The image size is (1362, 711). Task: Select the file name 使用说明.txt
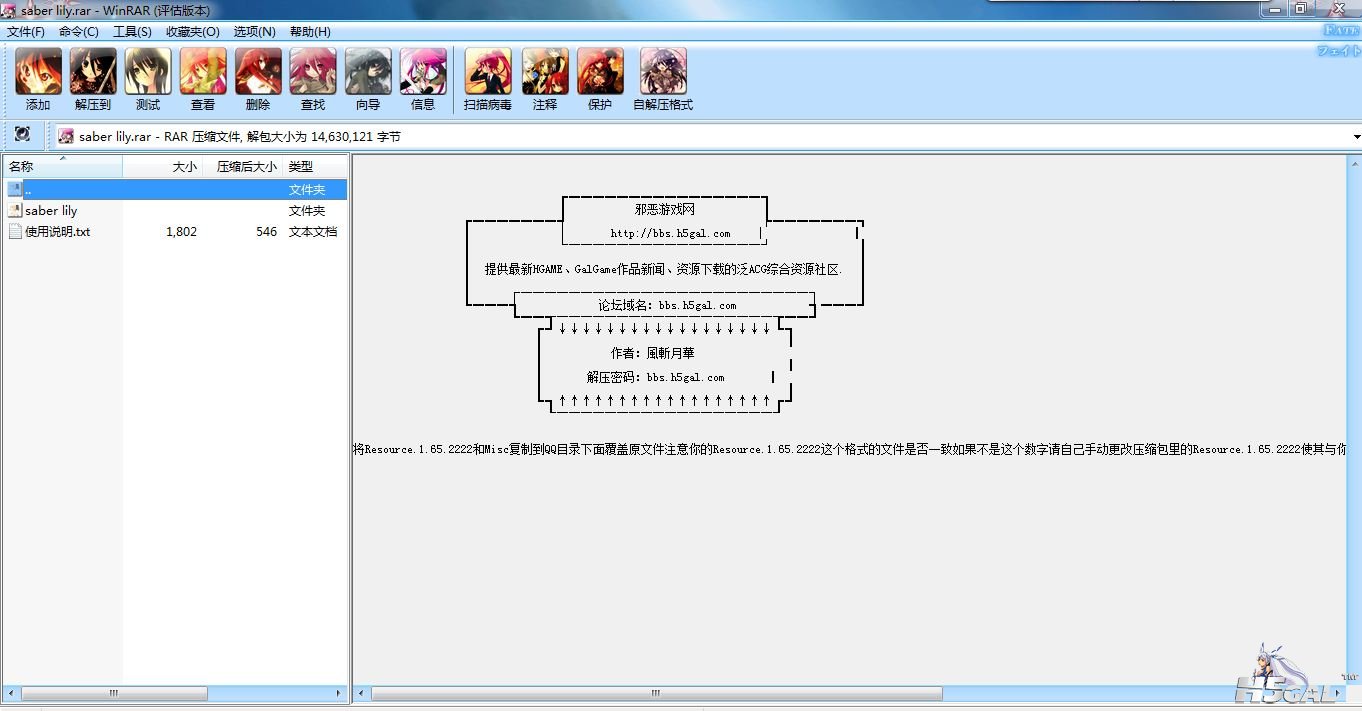[58, 232]
